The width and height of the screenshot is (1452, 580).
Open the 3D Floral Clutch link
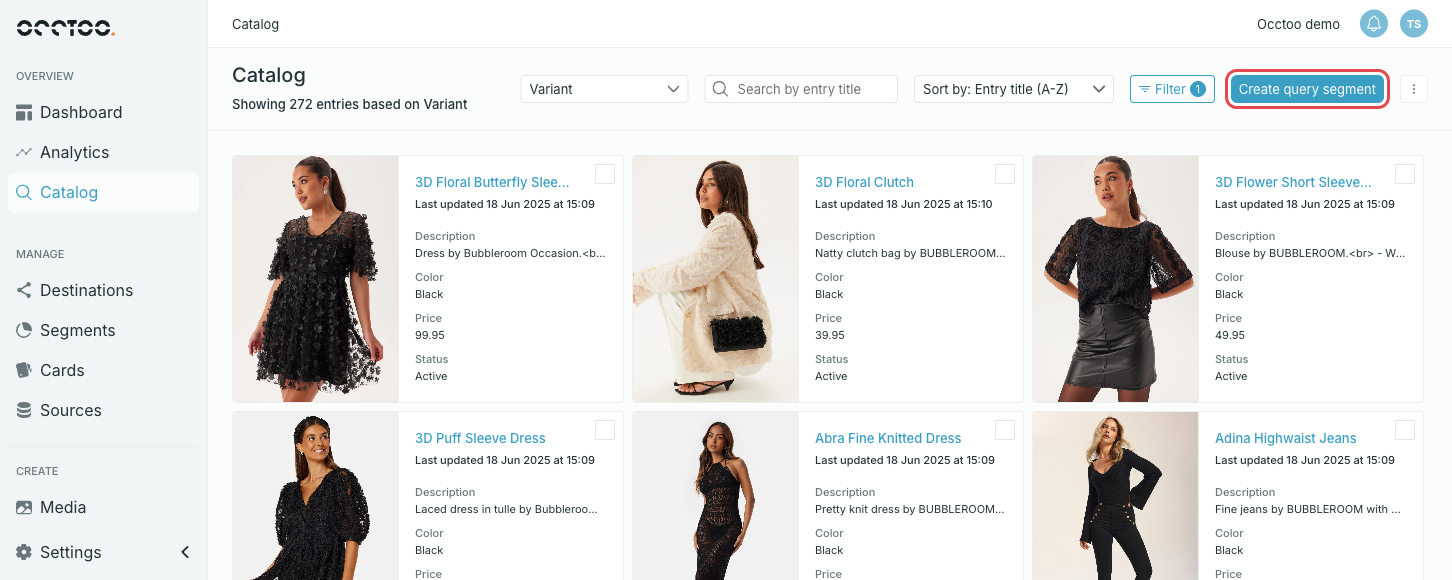[x=864, y=182]
